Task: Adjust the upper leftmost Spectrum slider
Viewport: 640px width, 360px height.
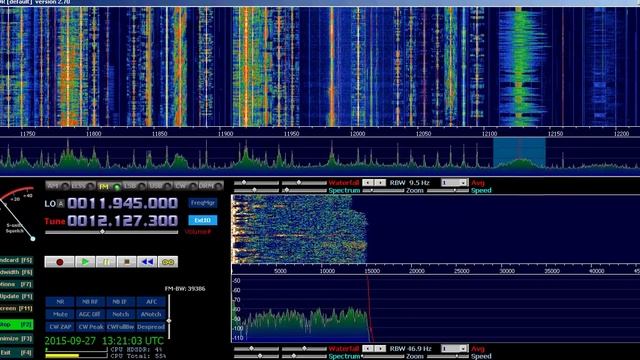Action: coord(256,190)
